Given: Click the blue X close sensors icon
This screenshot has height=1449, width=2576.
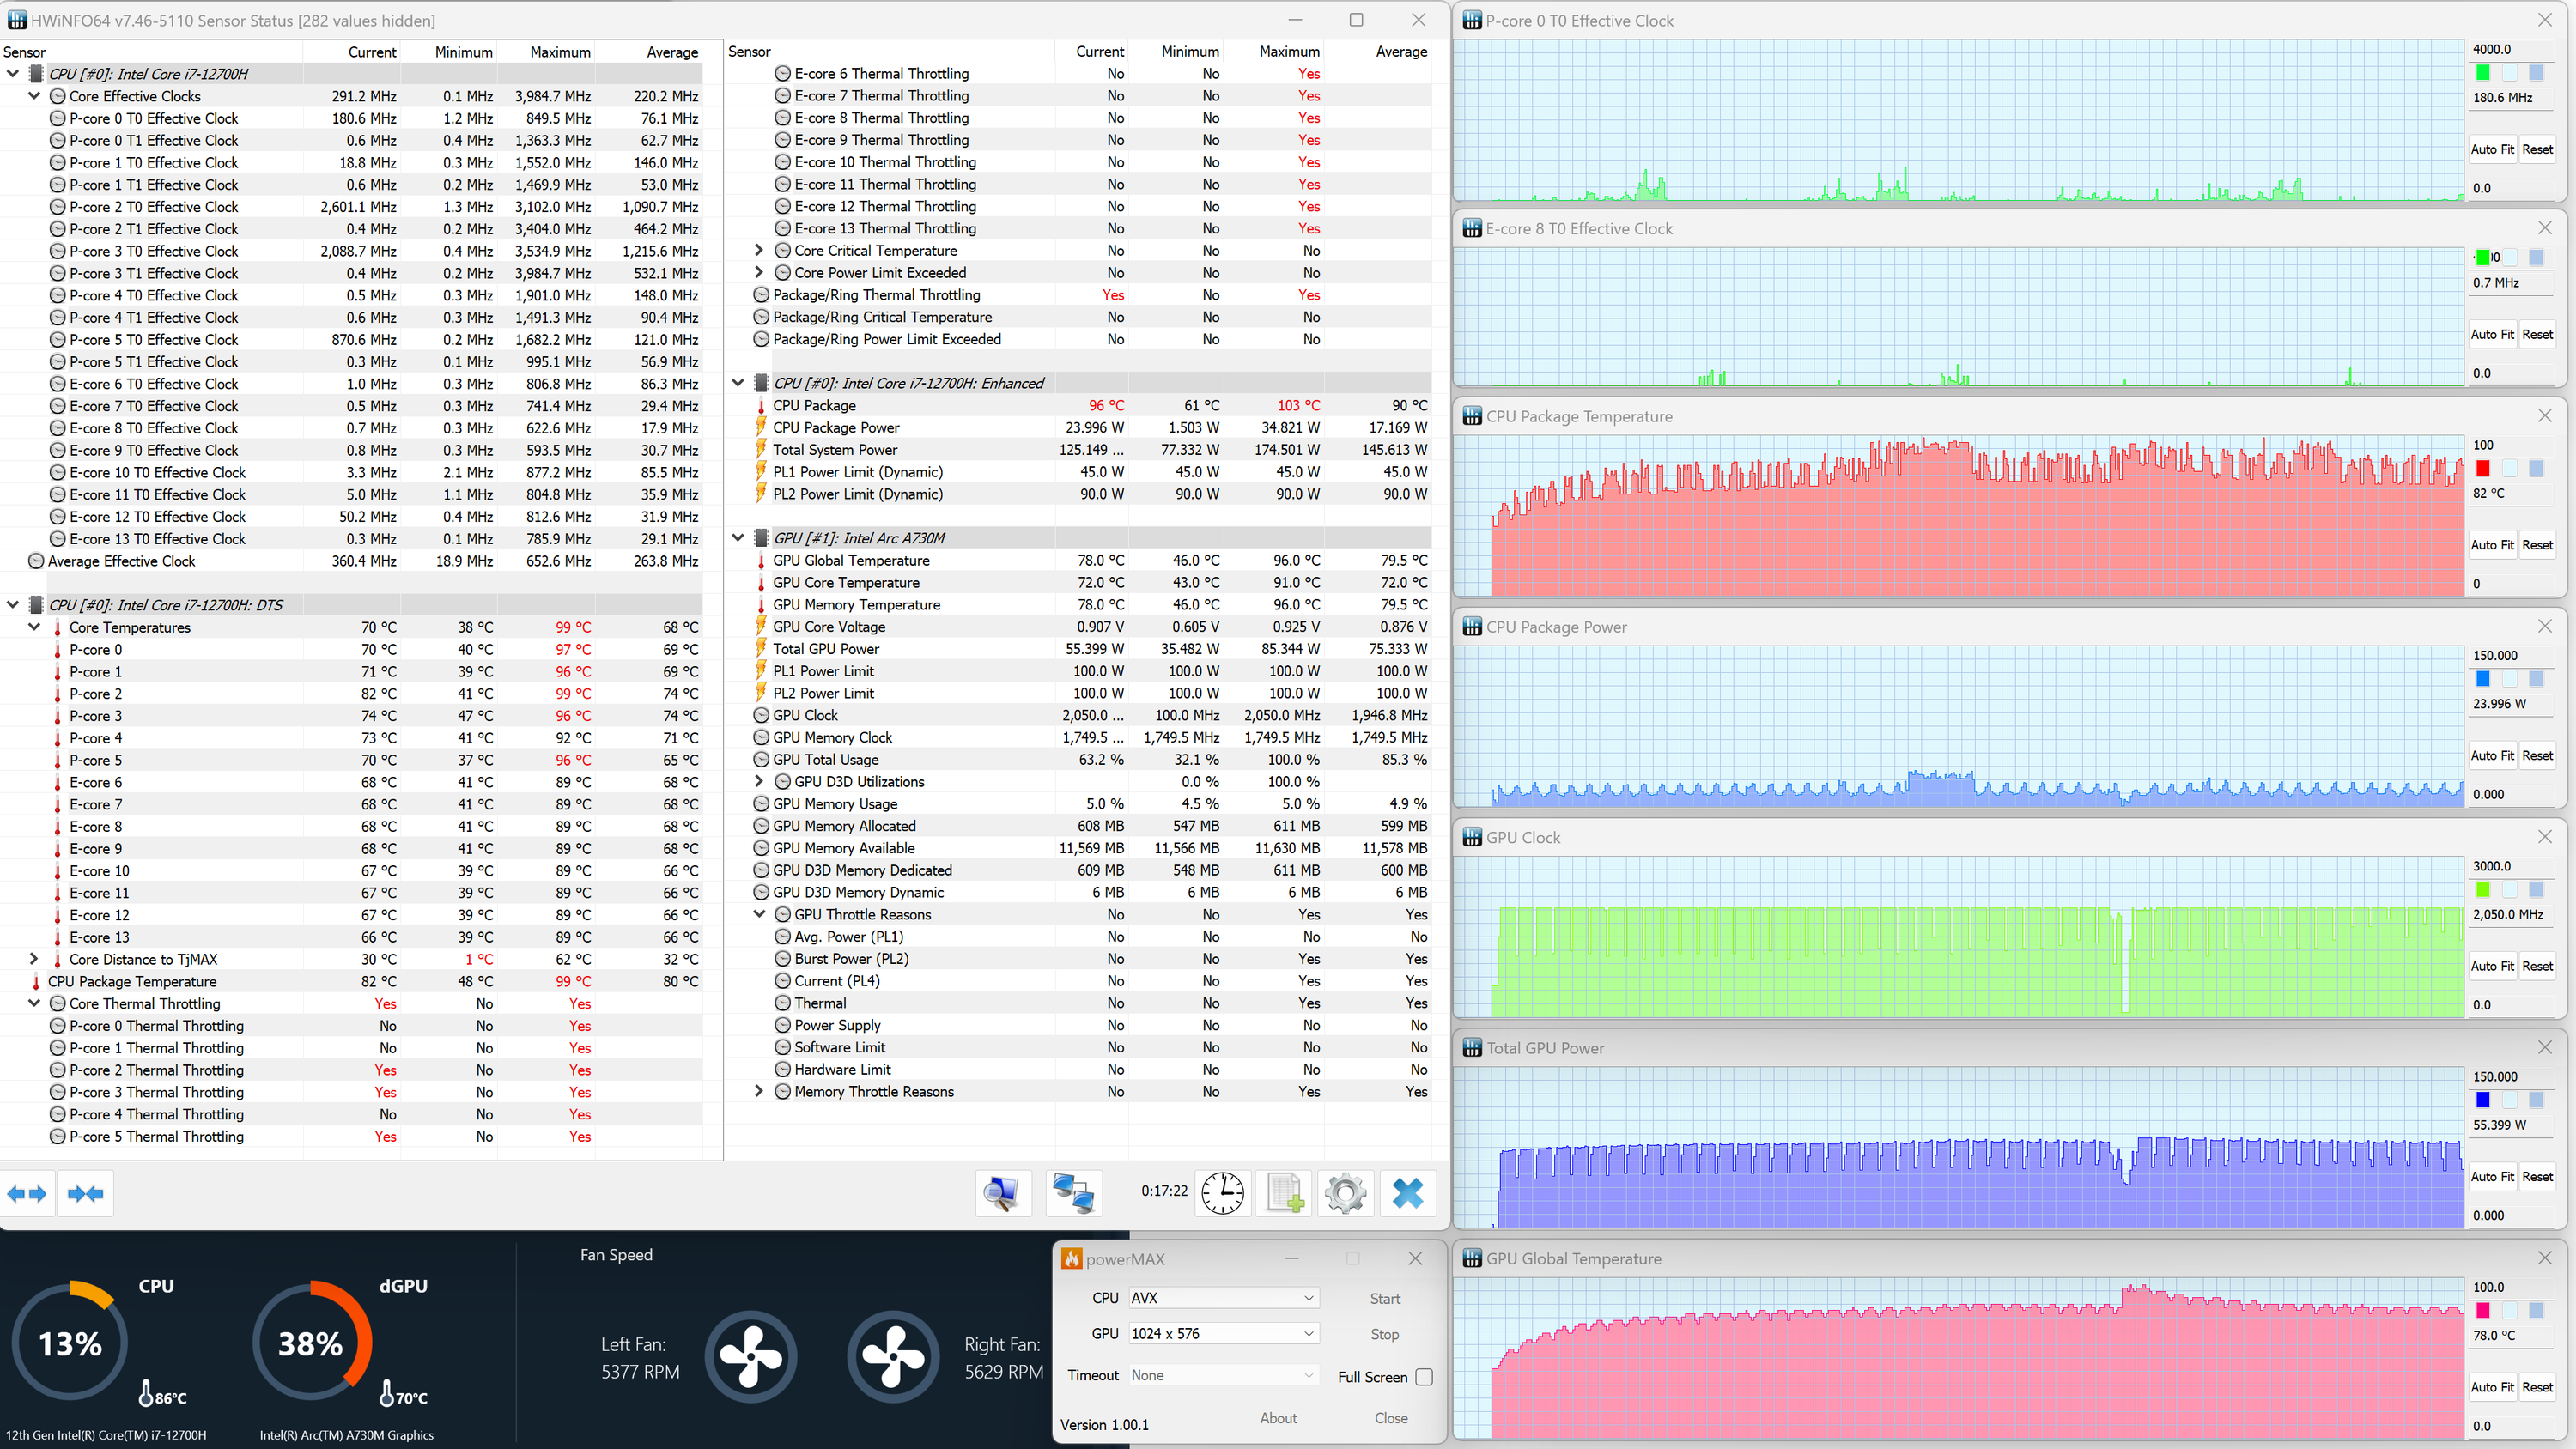Looking at the screenshot, I should pos(1407,1193).
